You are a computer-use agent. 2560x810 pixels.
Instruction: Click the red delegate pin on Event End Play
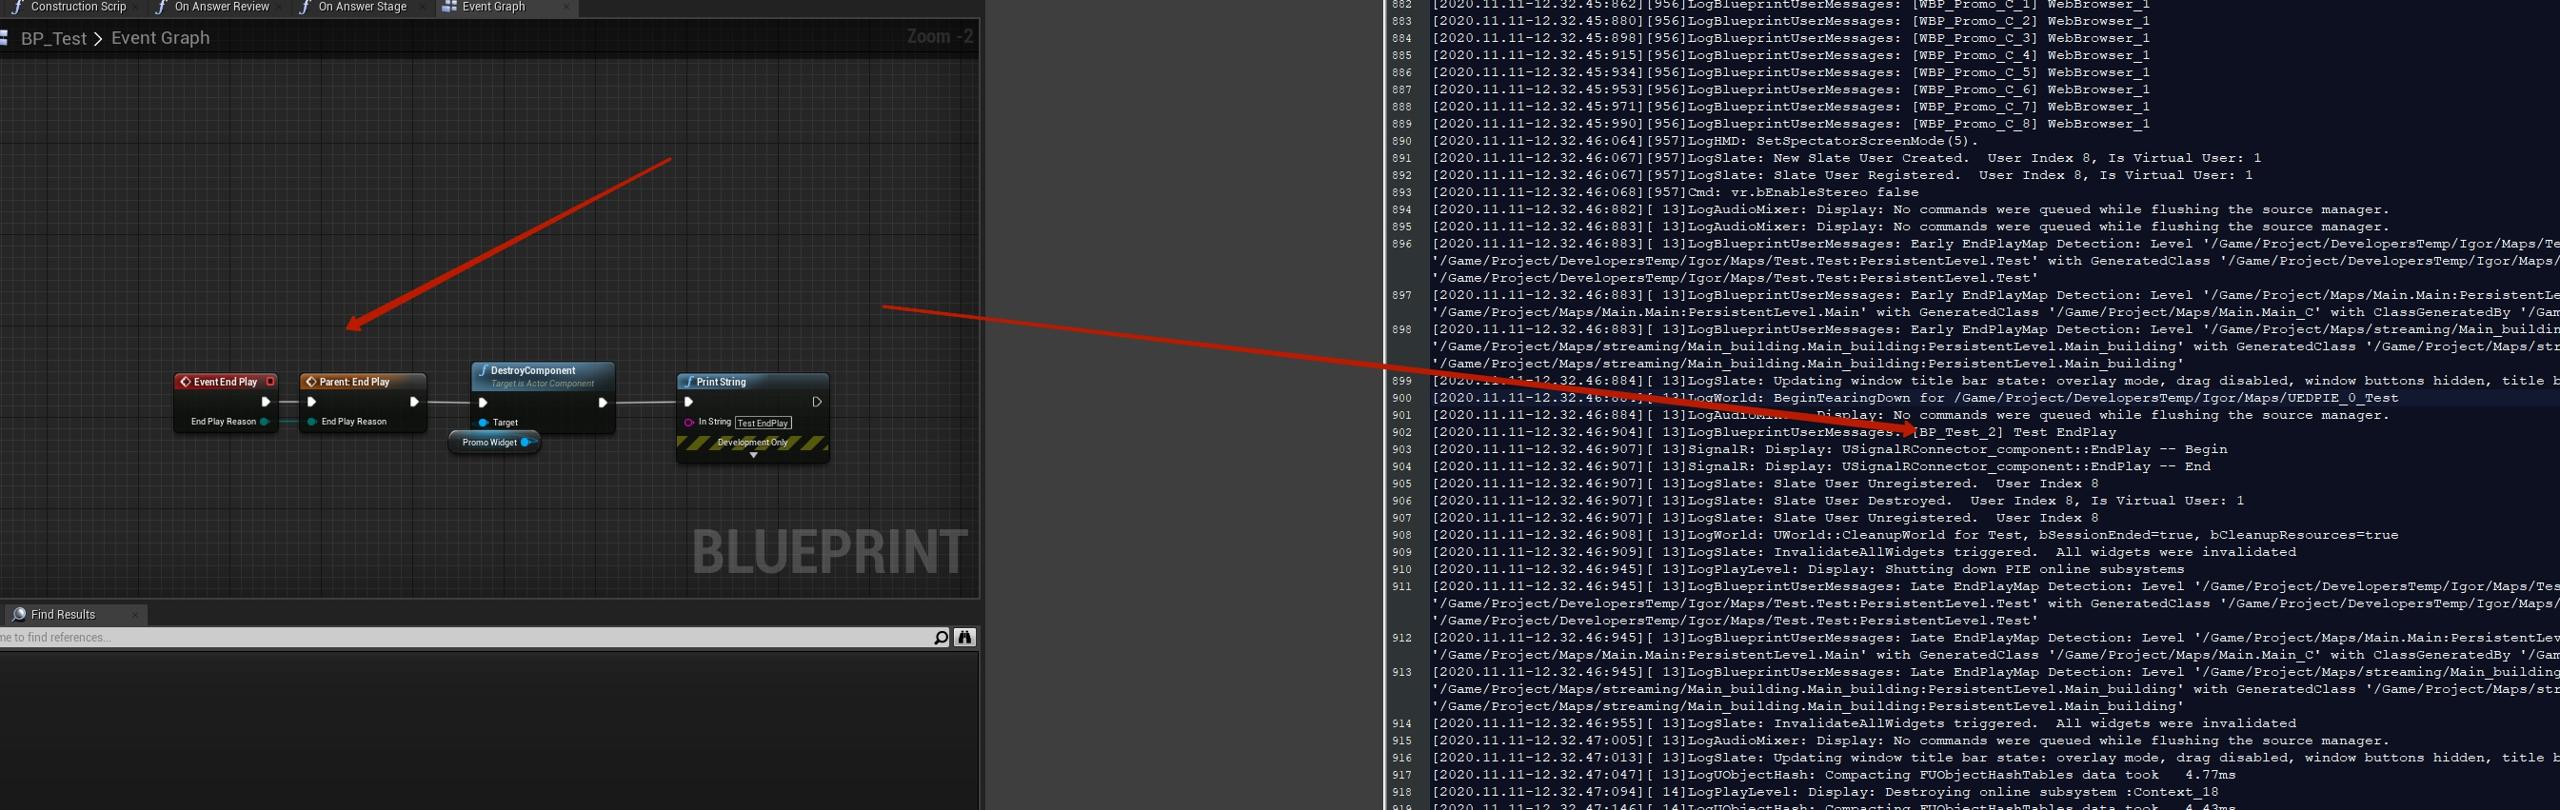[x=270, y=381]
